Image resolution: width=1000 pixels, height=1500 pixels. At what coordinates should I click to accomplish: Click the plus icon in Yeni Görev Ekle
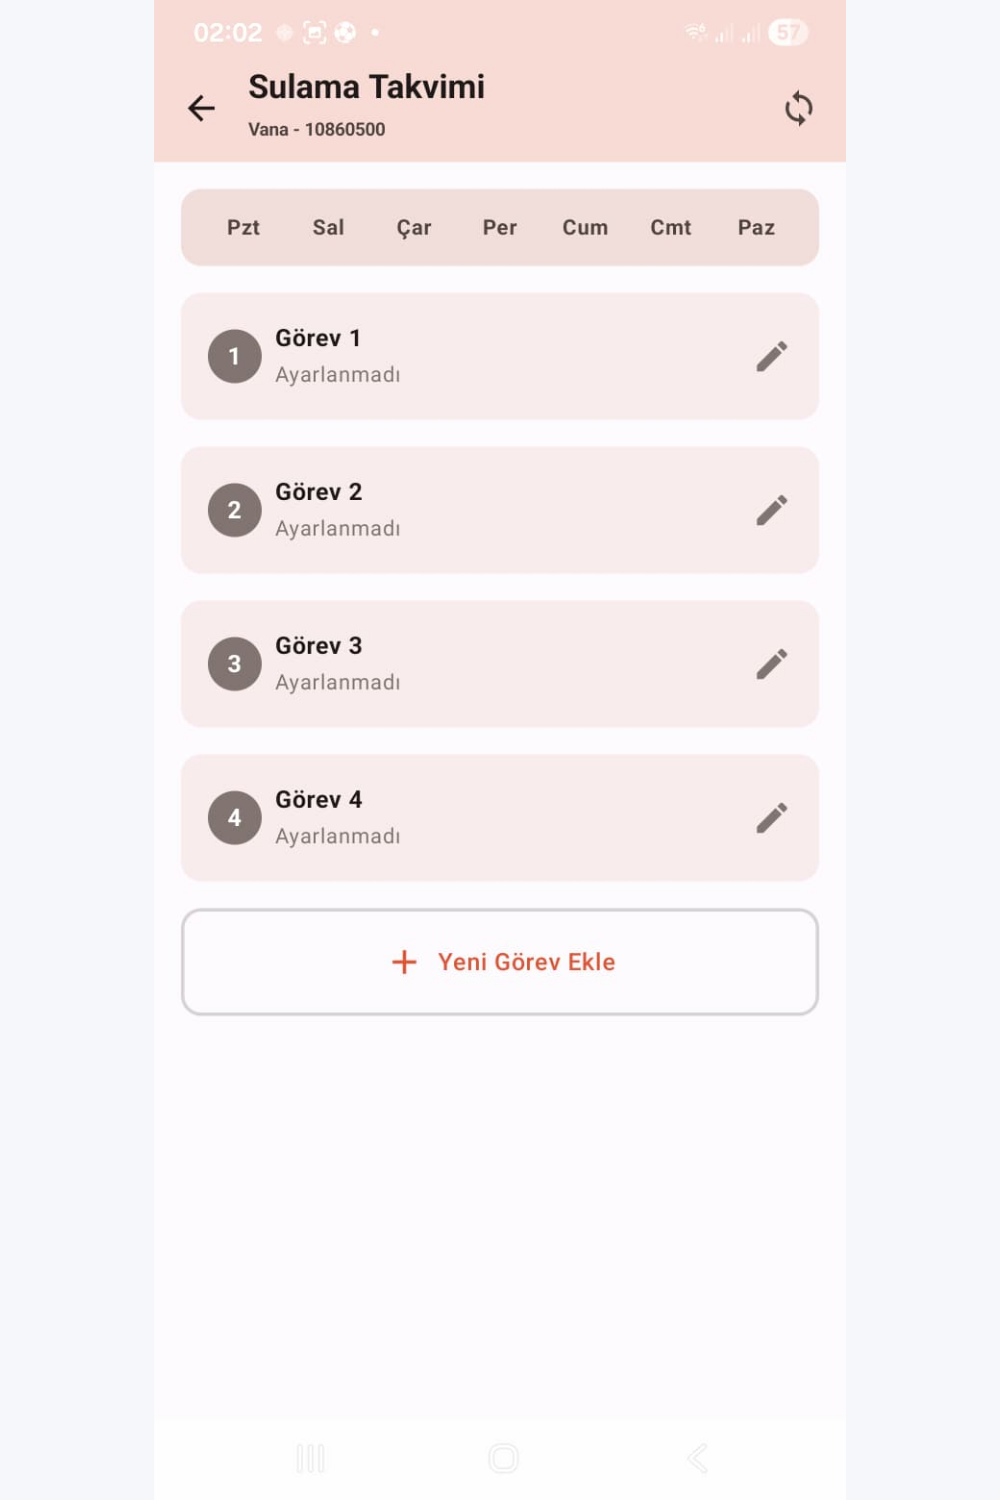tap(403, 961)
